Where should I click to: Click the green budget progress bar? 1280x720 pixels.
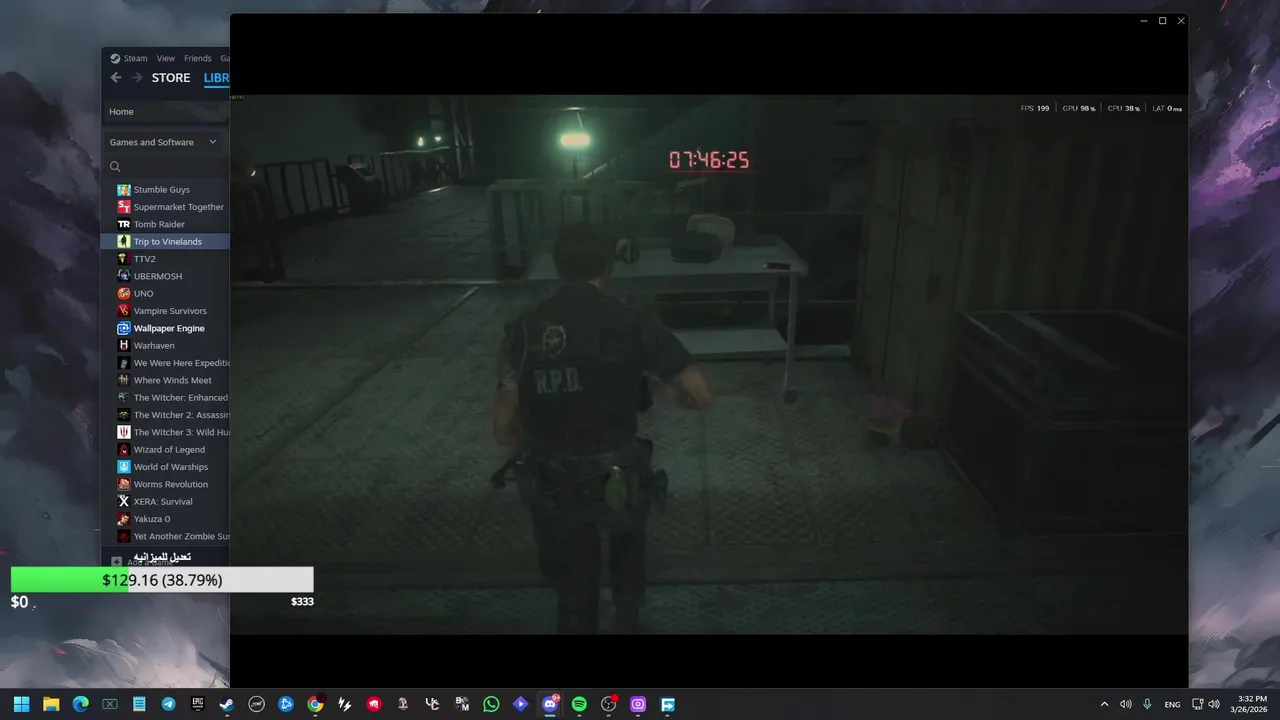pyautogui.click(x=162, y=580)
